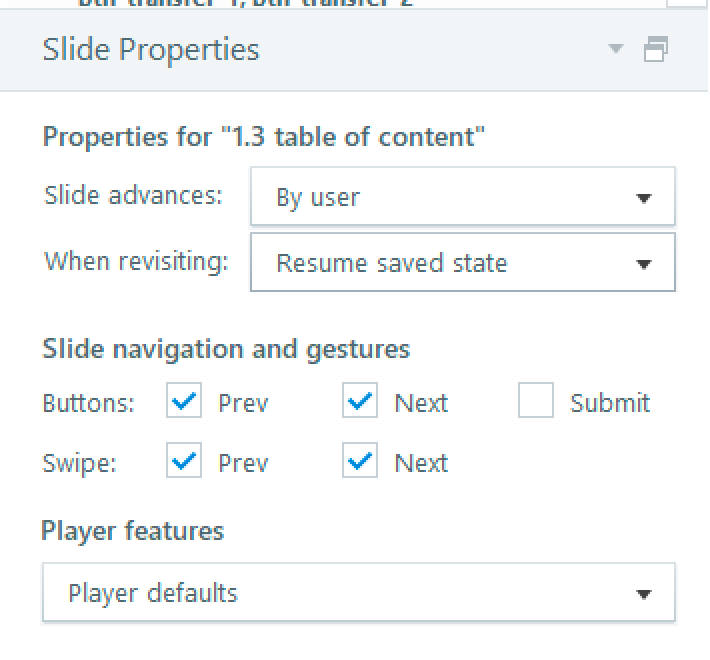Open the When revisiting dropdown
710x660 pixels.
tap(462, 263)
